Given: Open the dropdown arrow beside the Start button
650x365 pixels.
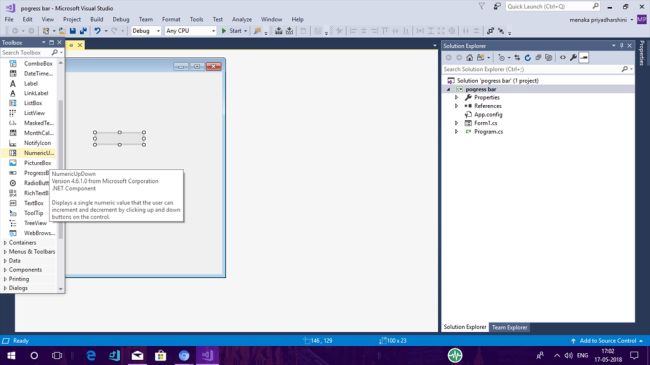Looking at the screenshot, I should pos(245,31).
